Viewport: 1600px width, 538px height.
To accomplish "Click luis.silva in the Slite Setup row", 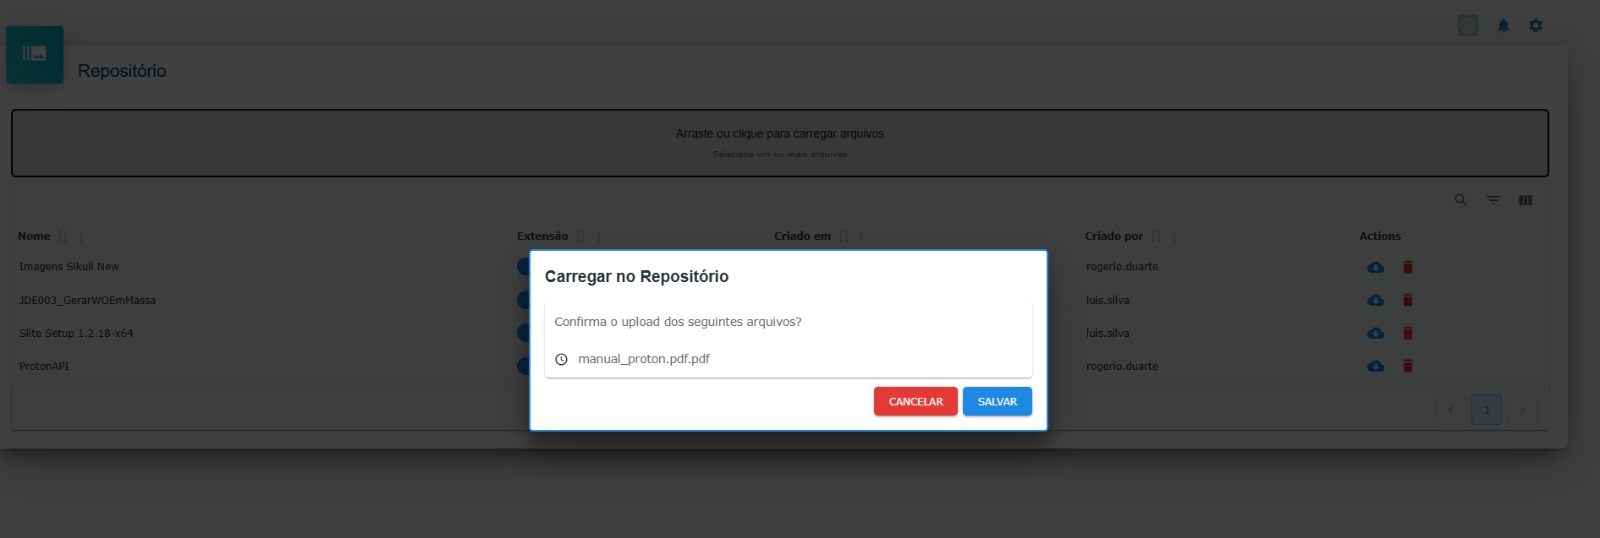I will pos(1108,333).
